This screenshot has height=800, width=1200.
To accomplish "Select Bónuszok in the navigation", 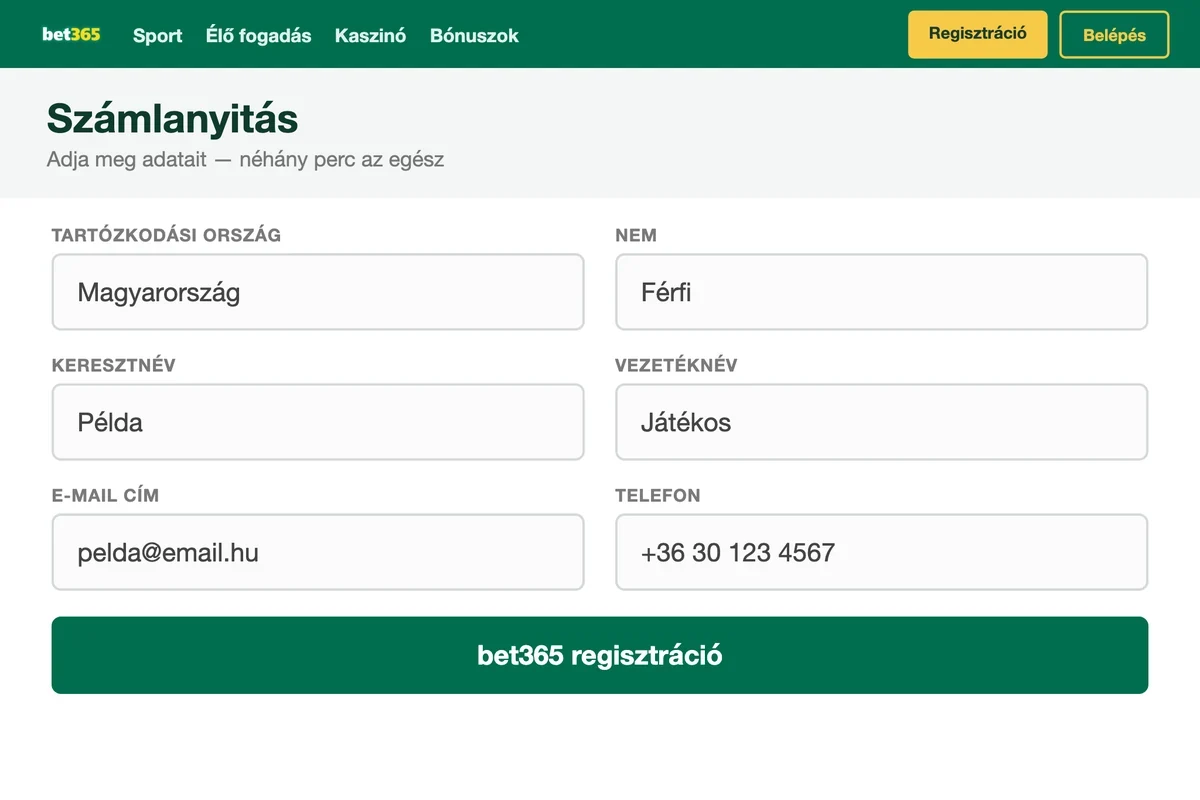I will tap(474, 35).
